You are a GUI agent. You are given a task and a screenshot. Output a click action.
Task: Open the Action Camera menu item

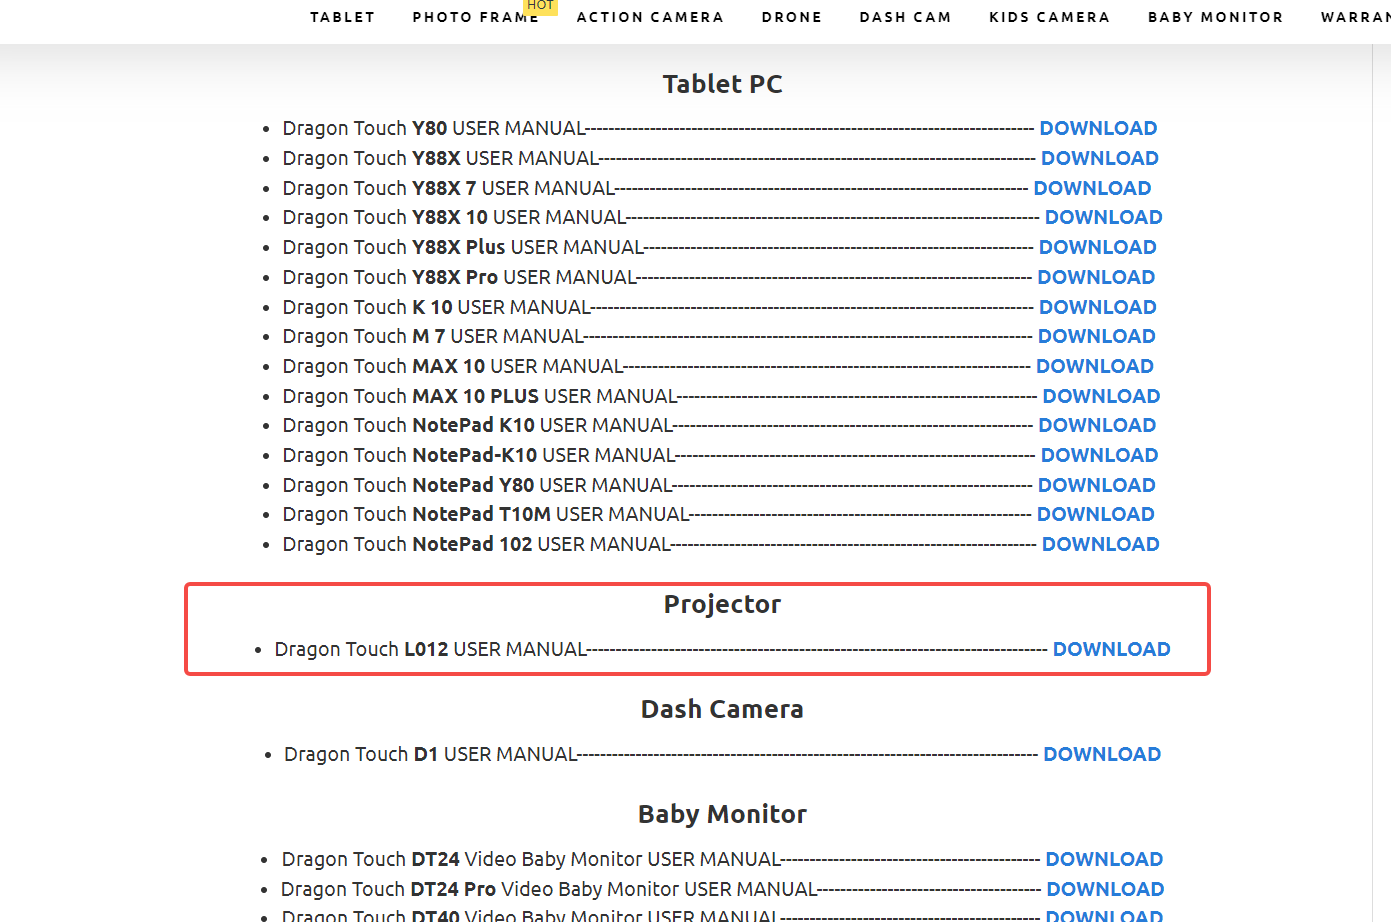click(x=650, y=17)
